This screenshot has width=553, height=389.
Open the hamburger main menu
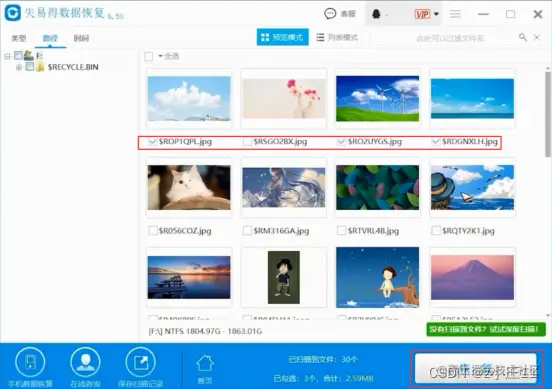click(455, 14)
